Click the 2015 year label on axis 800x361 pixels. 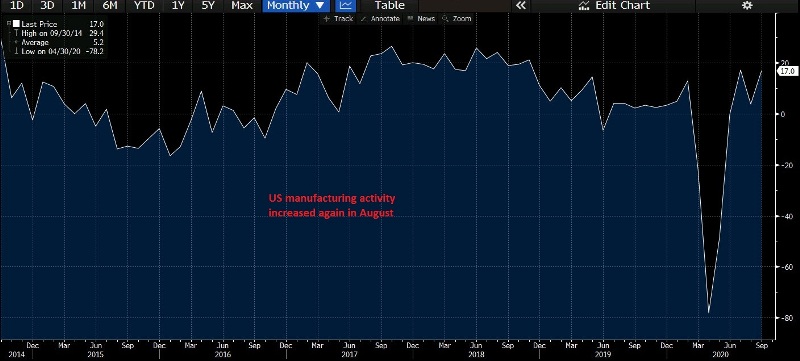pos(95,354)
